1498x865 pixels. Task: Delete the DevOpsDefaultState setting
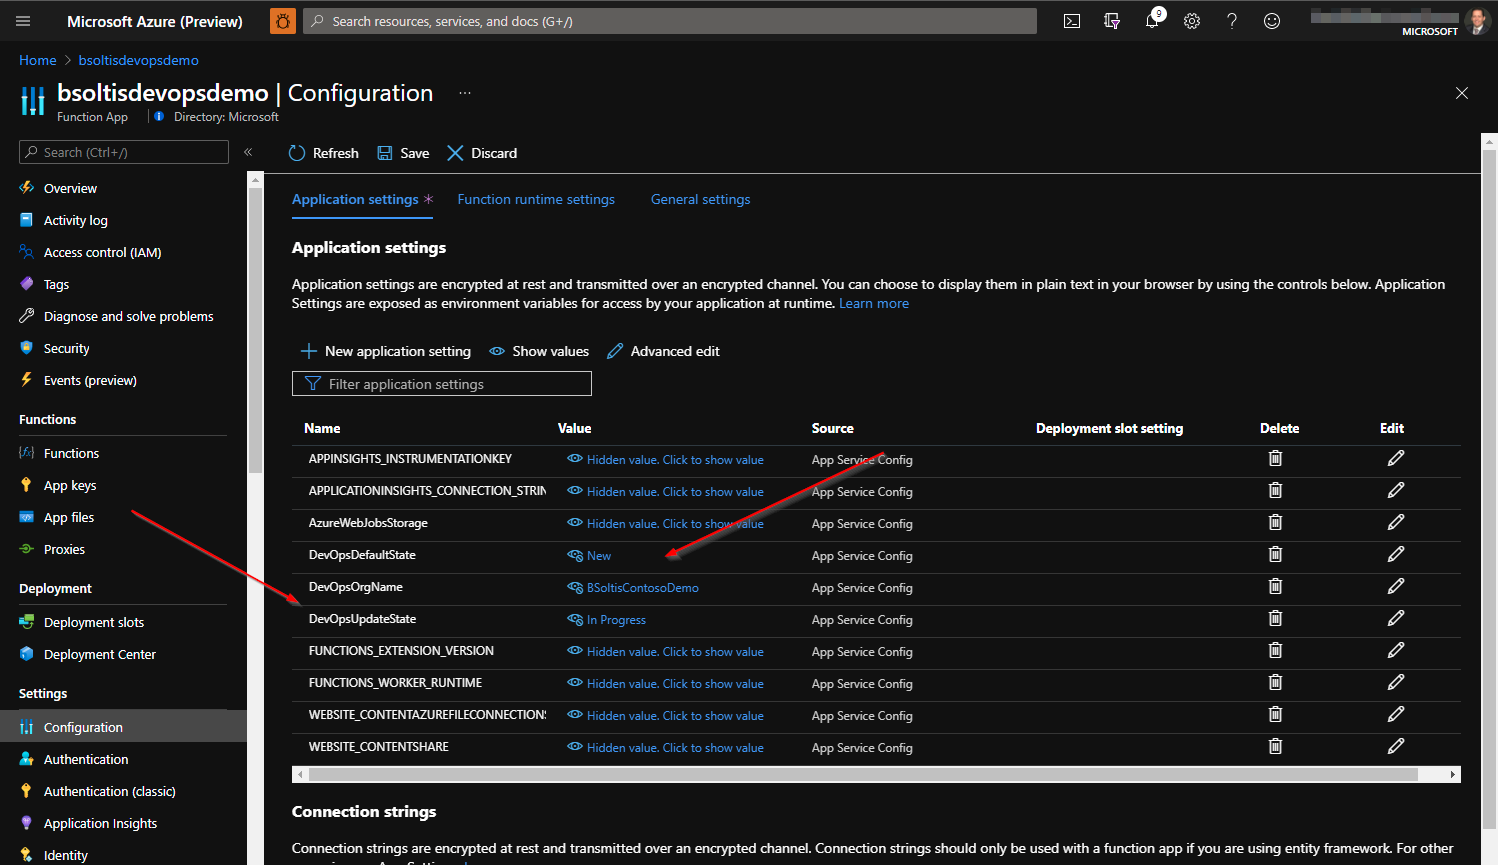1275,554
